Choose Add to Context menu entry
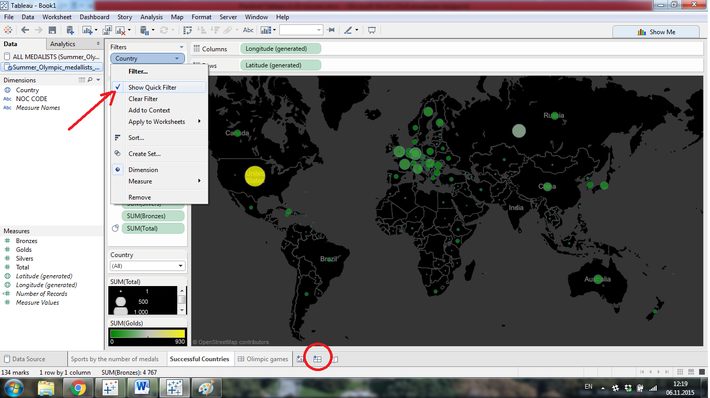The height and width of the screenshot is (398, 710). (x=149, y=110)
